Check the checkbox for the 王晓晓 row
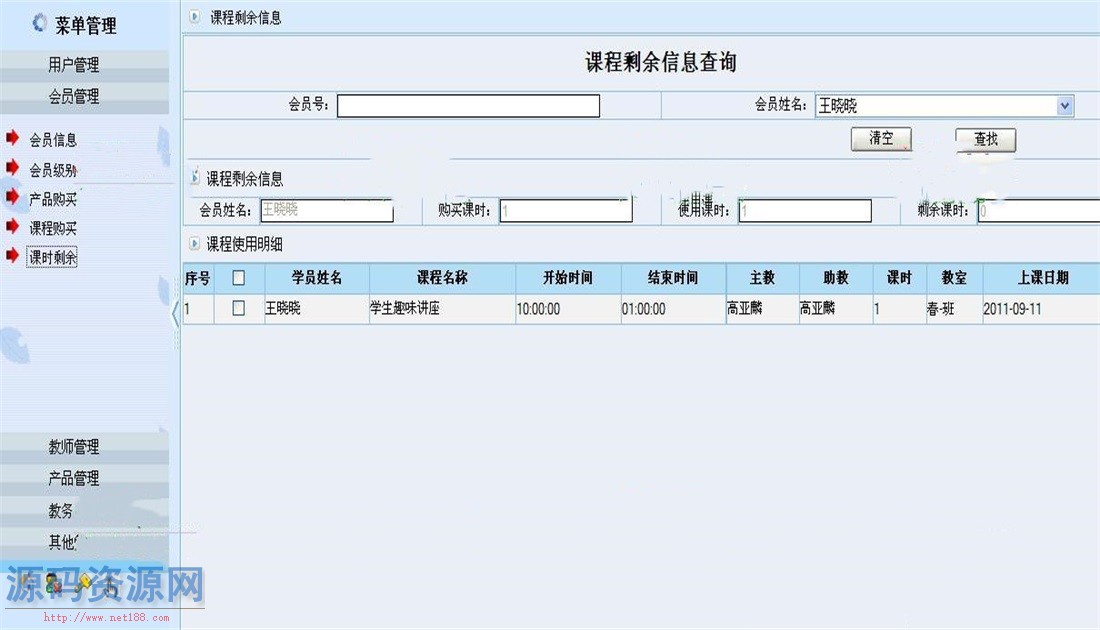The height and width of the screenshot is (630, 1100). coord(238,308)
